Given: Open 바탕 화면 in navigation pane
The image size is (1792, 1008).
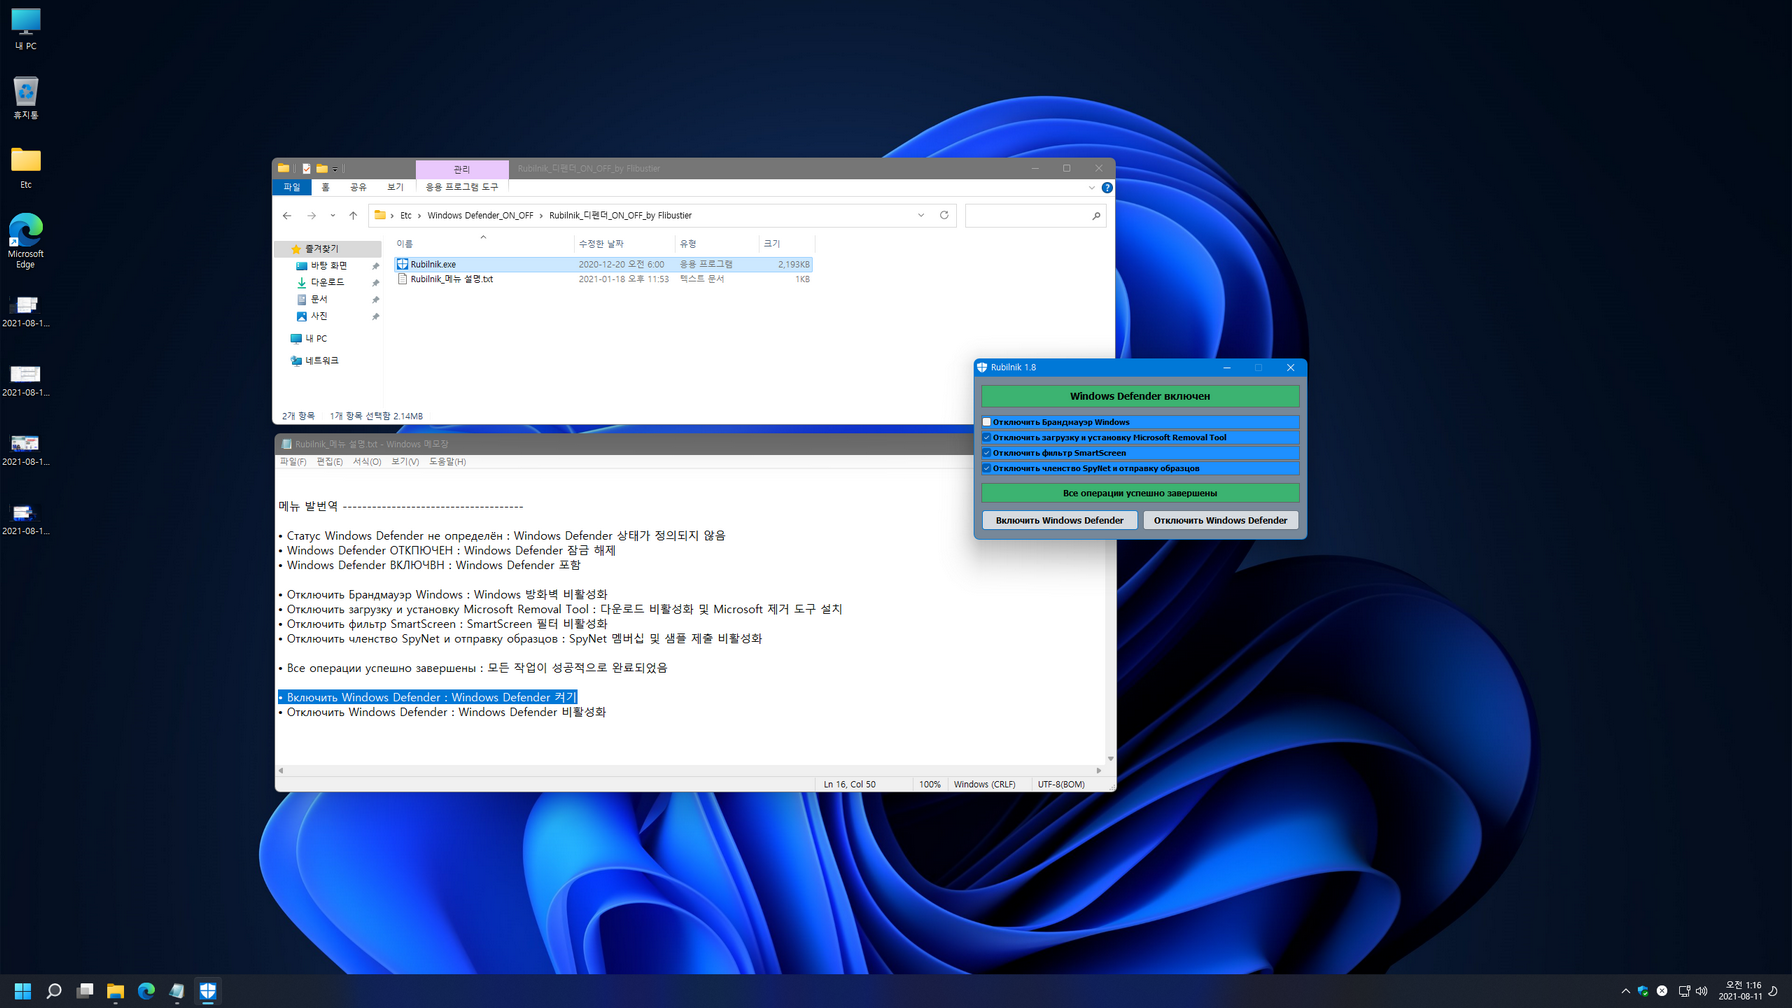Looking at the screenshot, I should 328,266.
